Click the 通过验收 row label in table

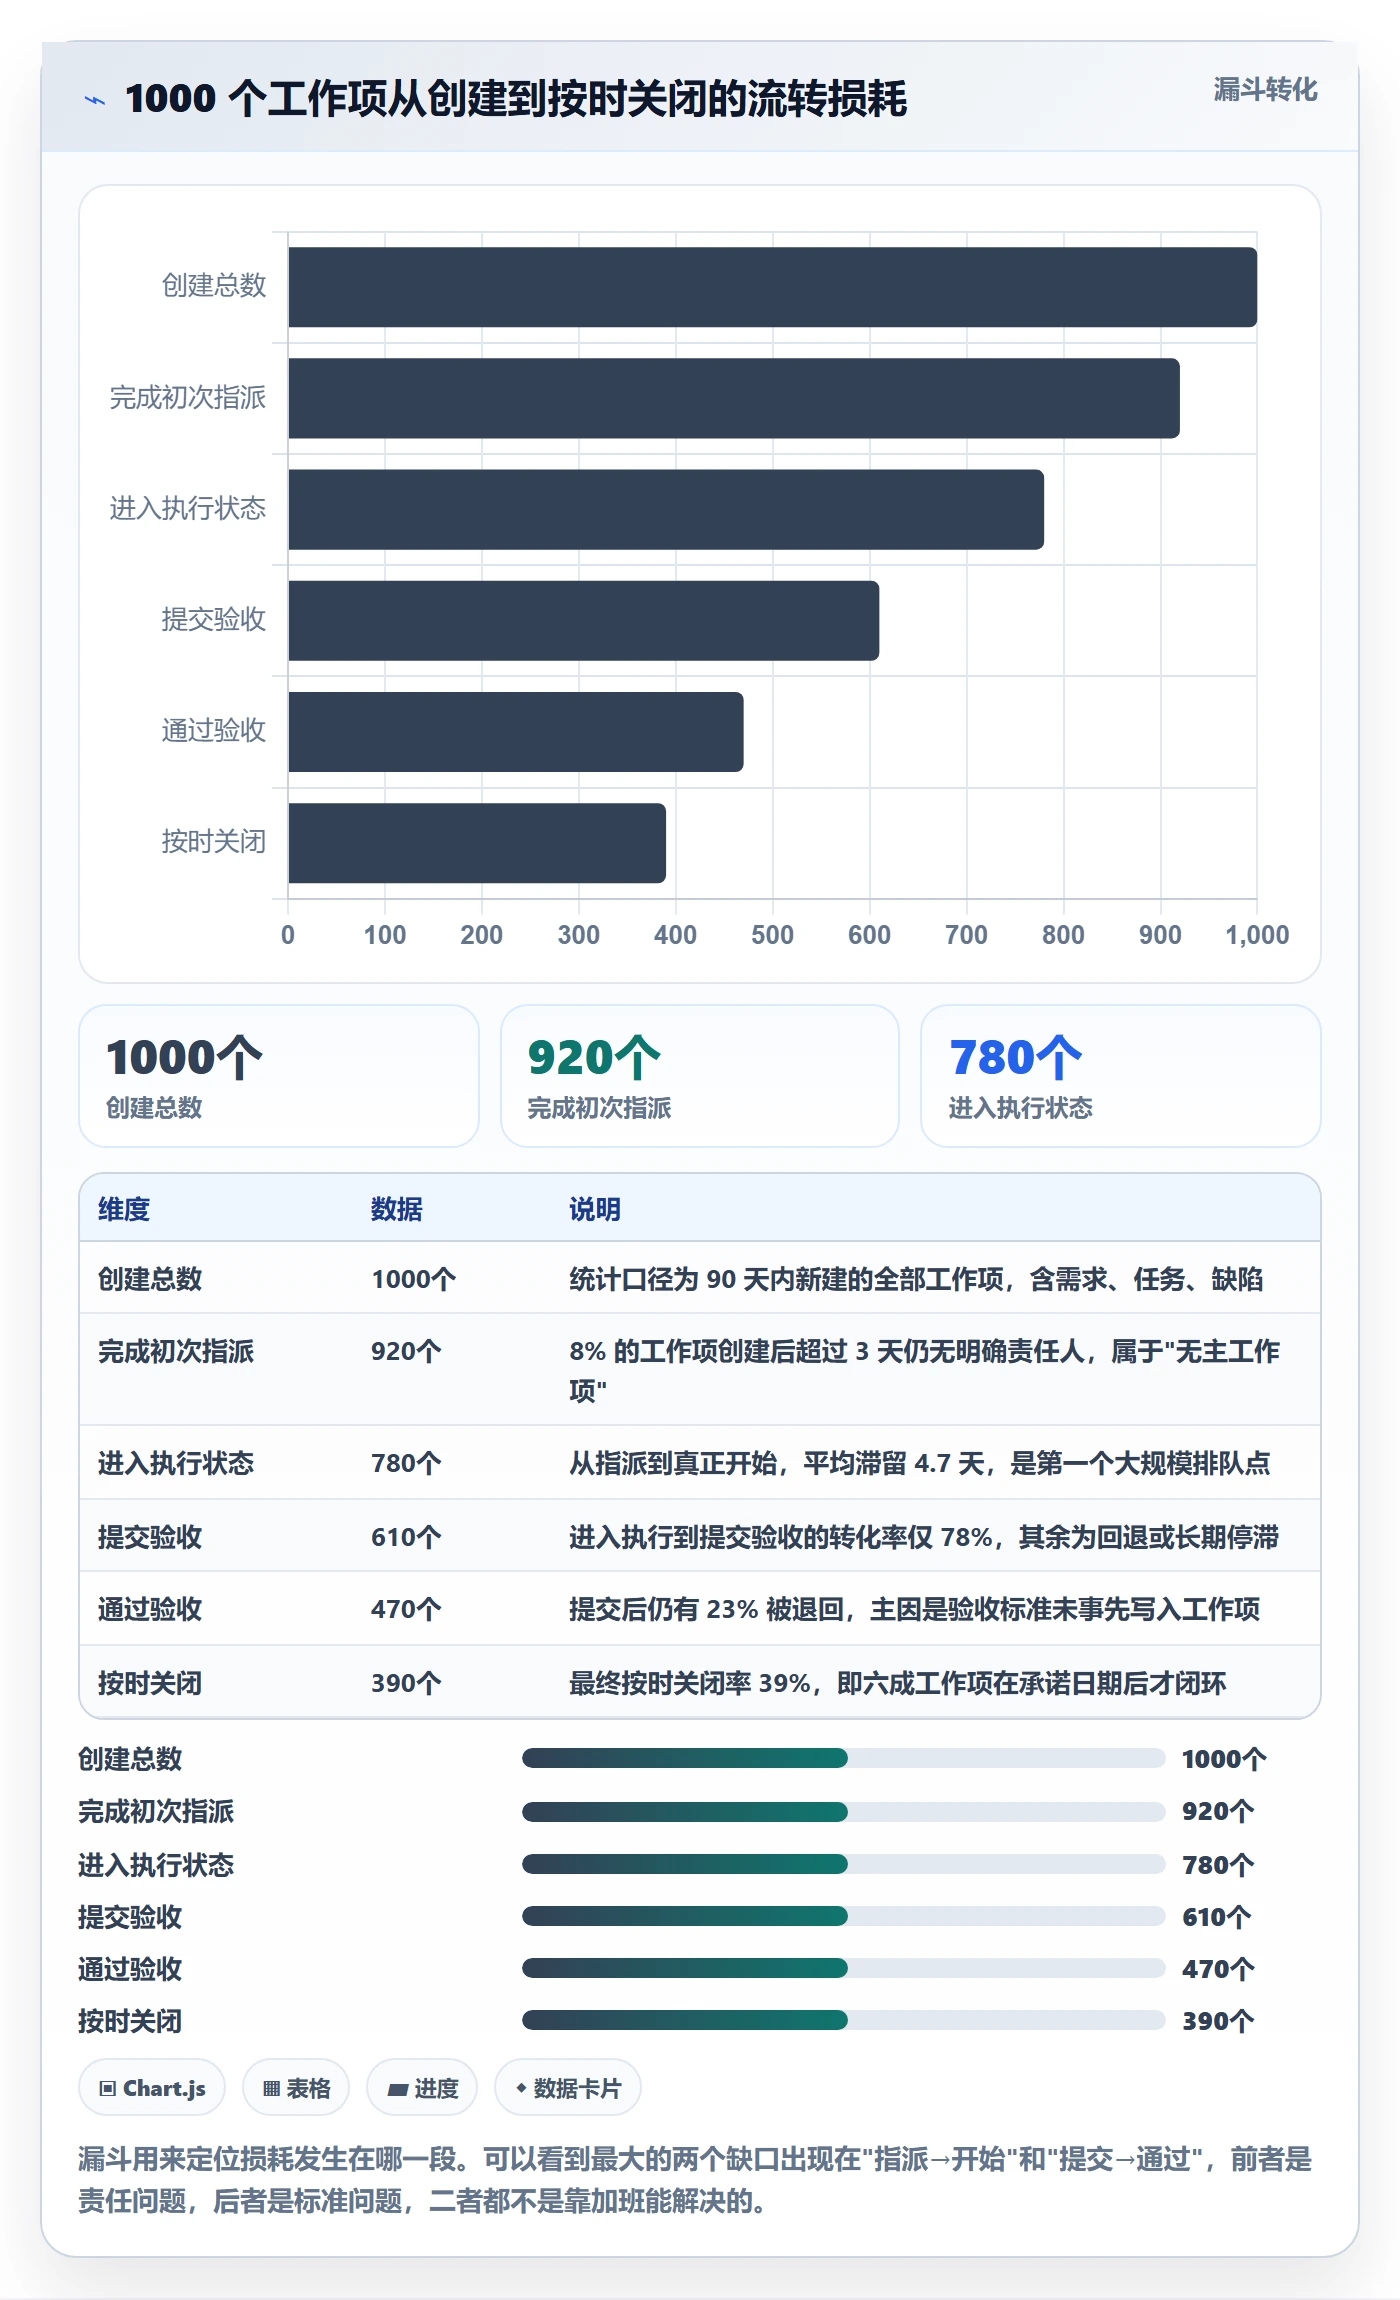150,1609
